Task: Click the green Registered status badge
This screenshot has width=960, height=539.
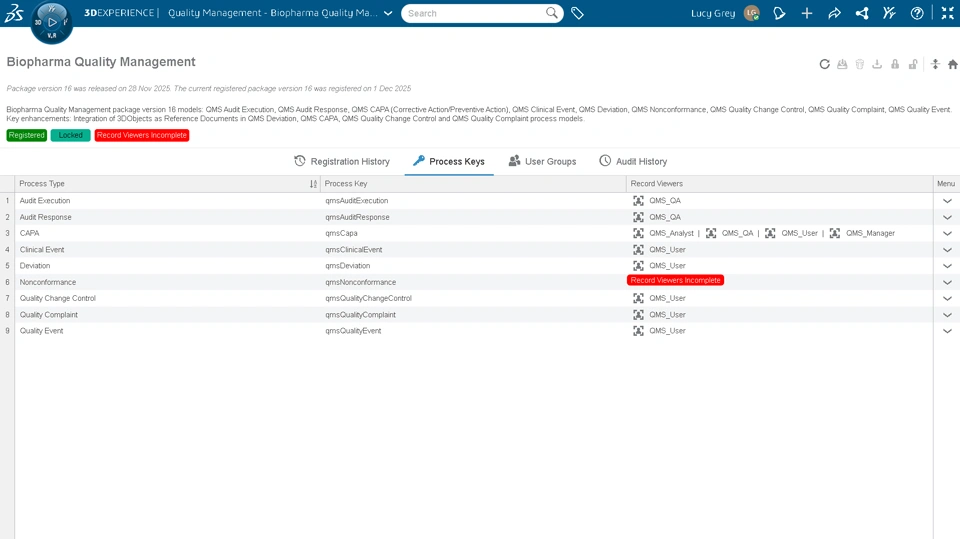Action: click(x=26, y=135)
